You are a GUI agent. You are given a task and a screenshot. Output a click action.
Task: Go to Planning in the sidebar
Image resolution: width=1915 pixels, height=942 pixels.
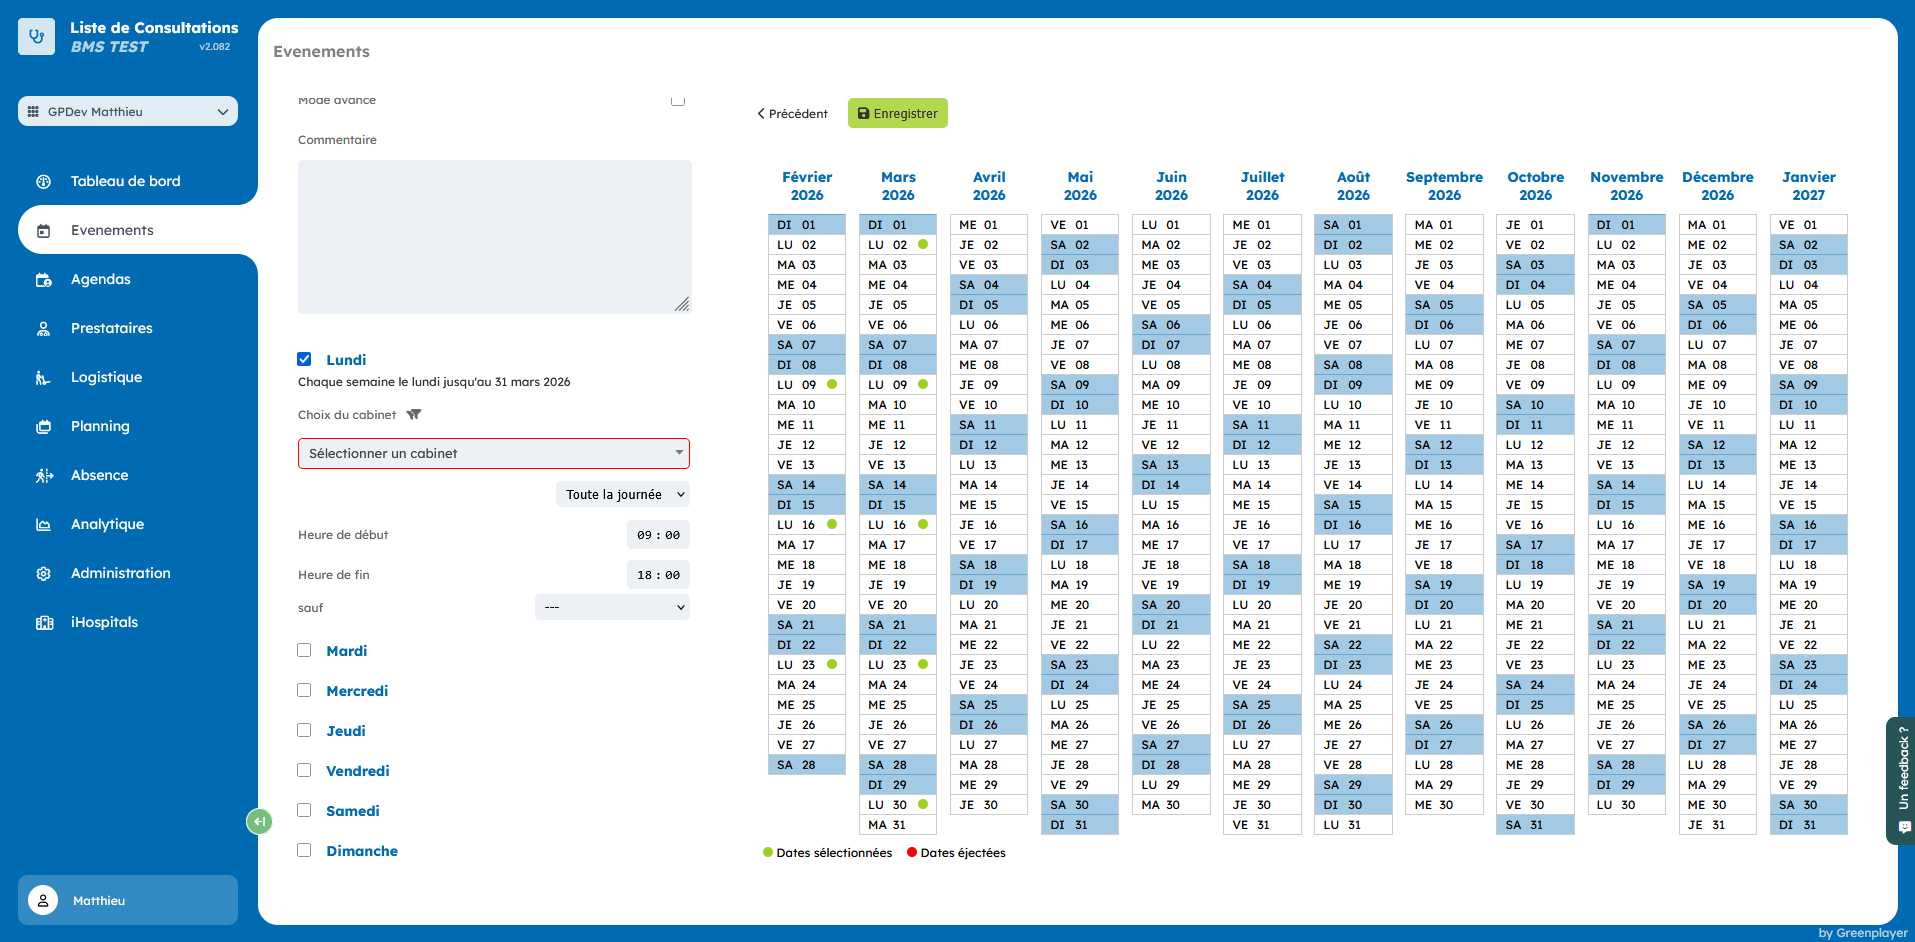100,427
